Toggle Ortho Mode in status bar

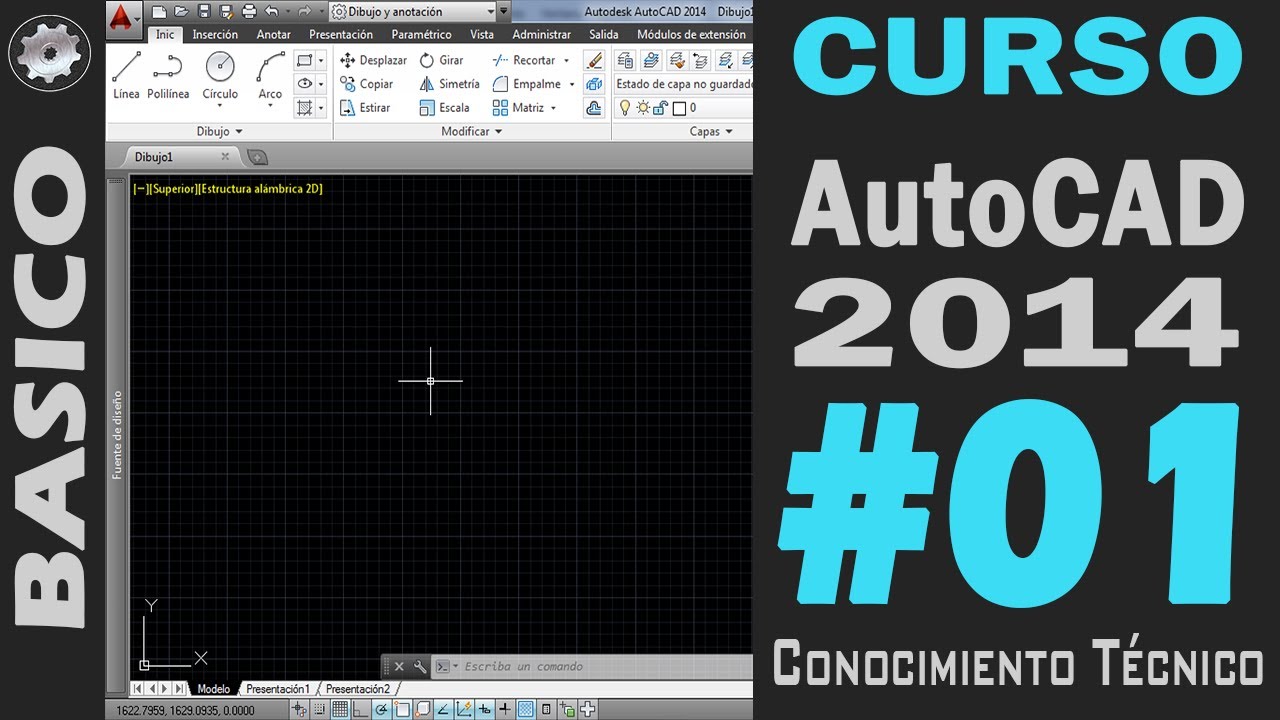(x=361, y=710)
